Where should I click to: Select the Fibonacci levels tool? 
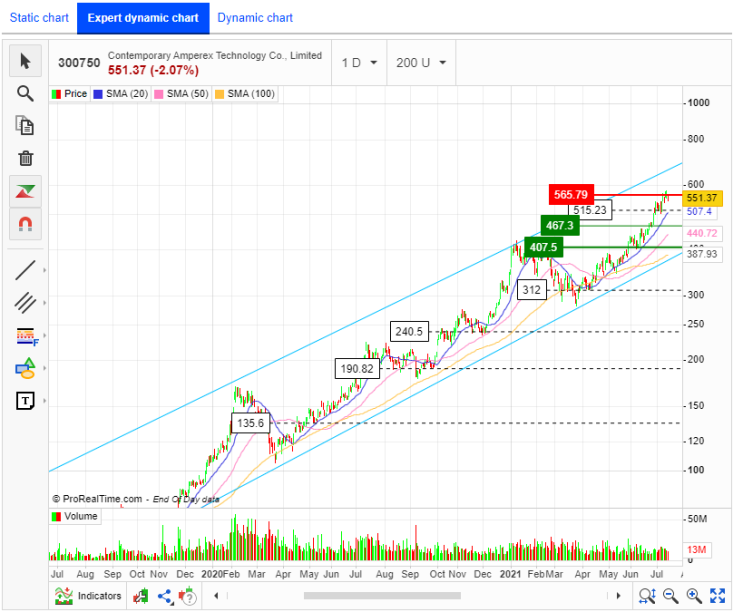tap(27, 336)
